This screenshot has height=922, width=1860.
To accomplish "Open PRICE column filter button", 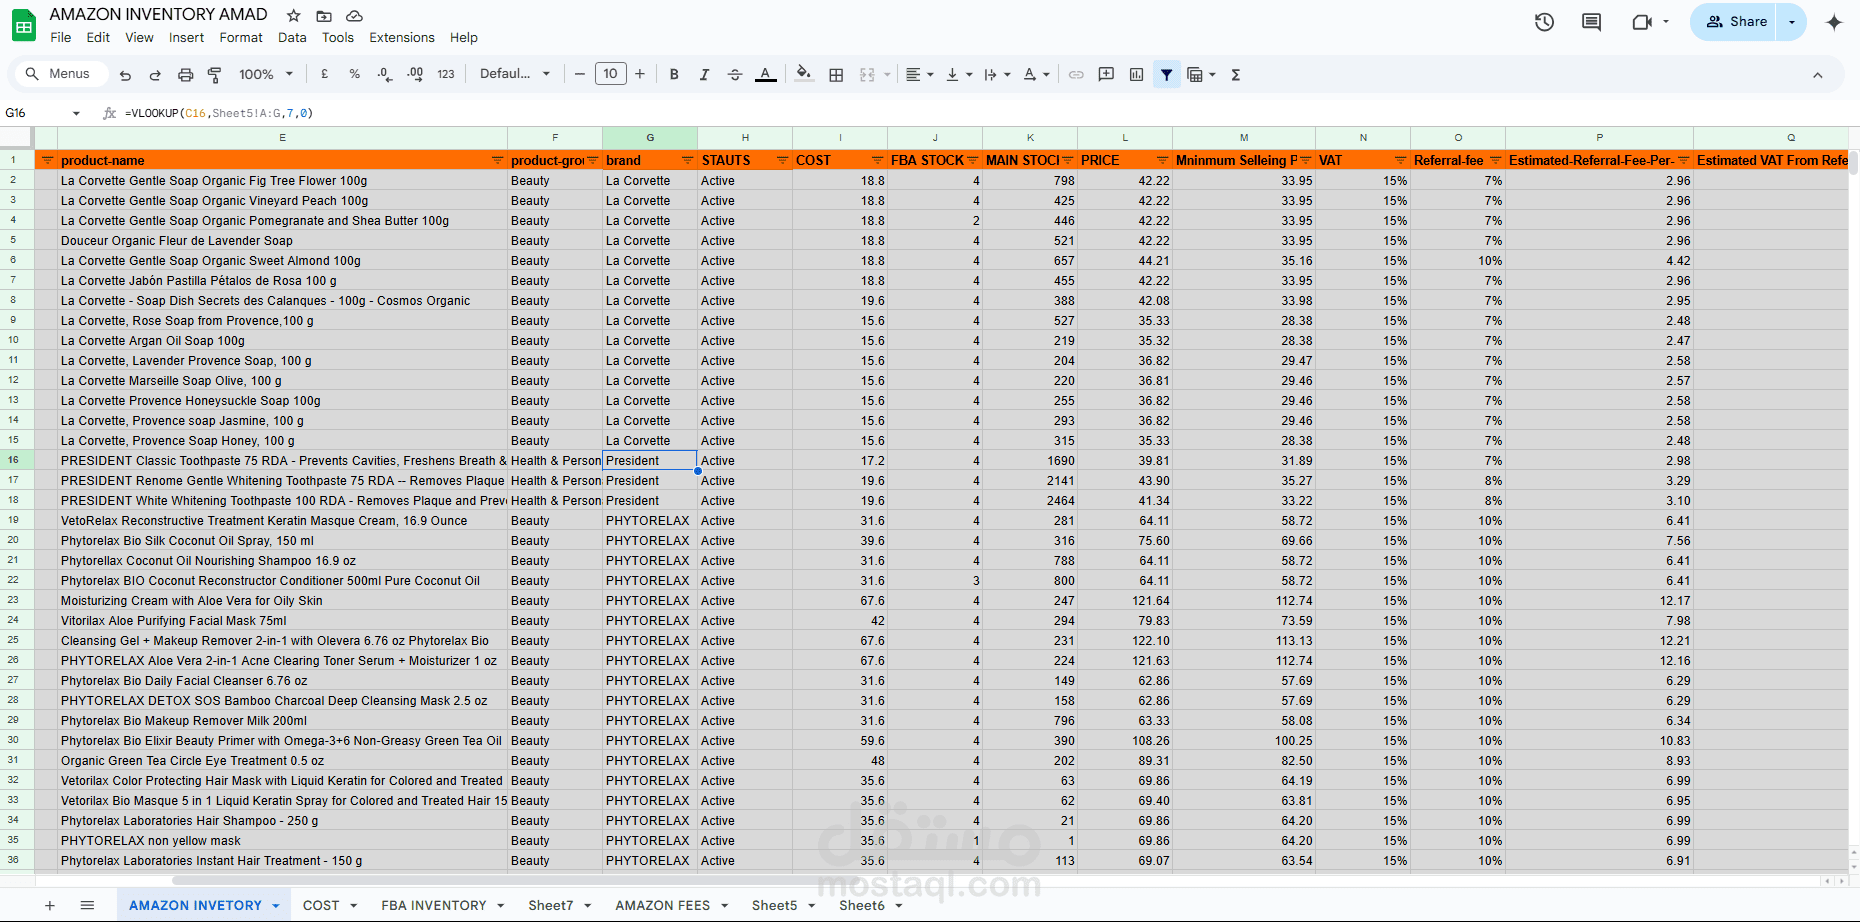I will point(1162,160).
